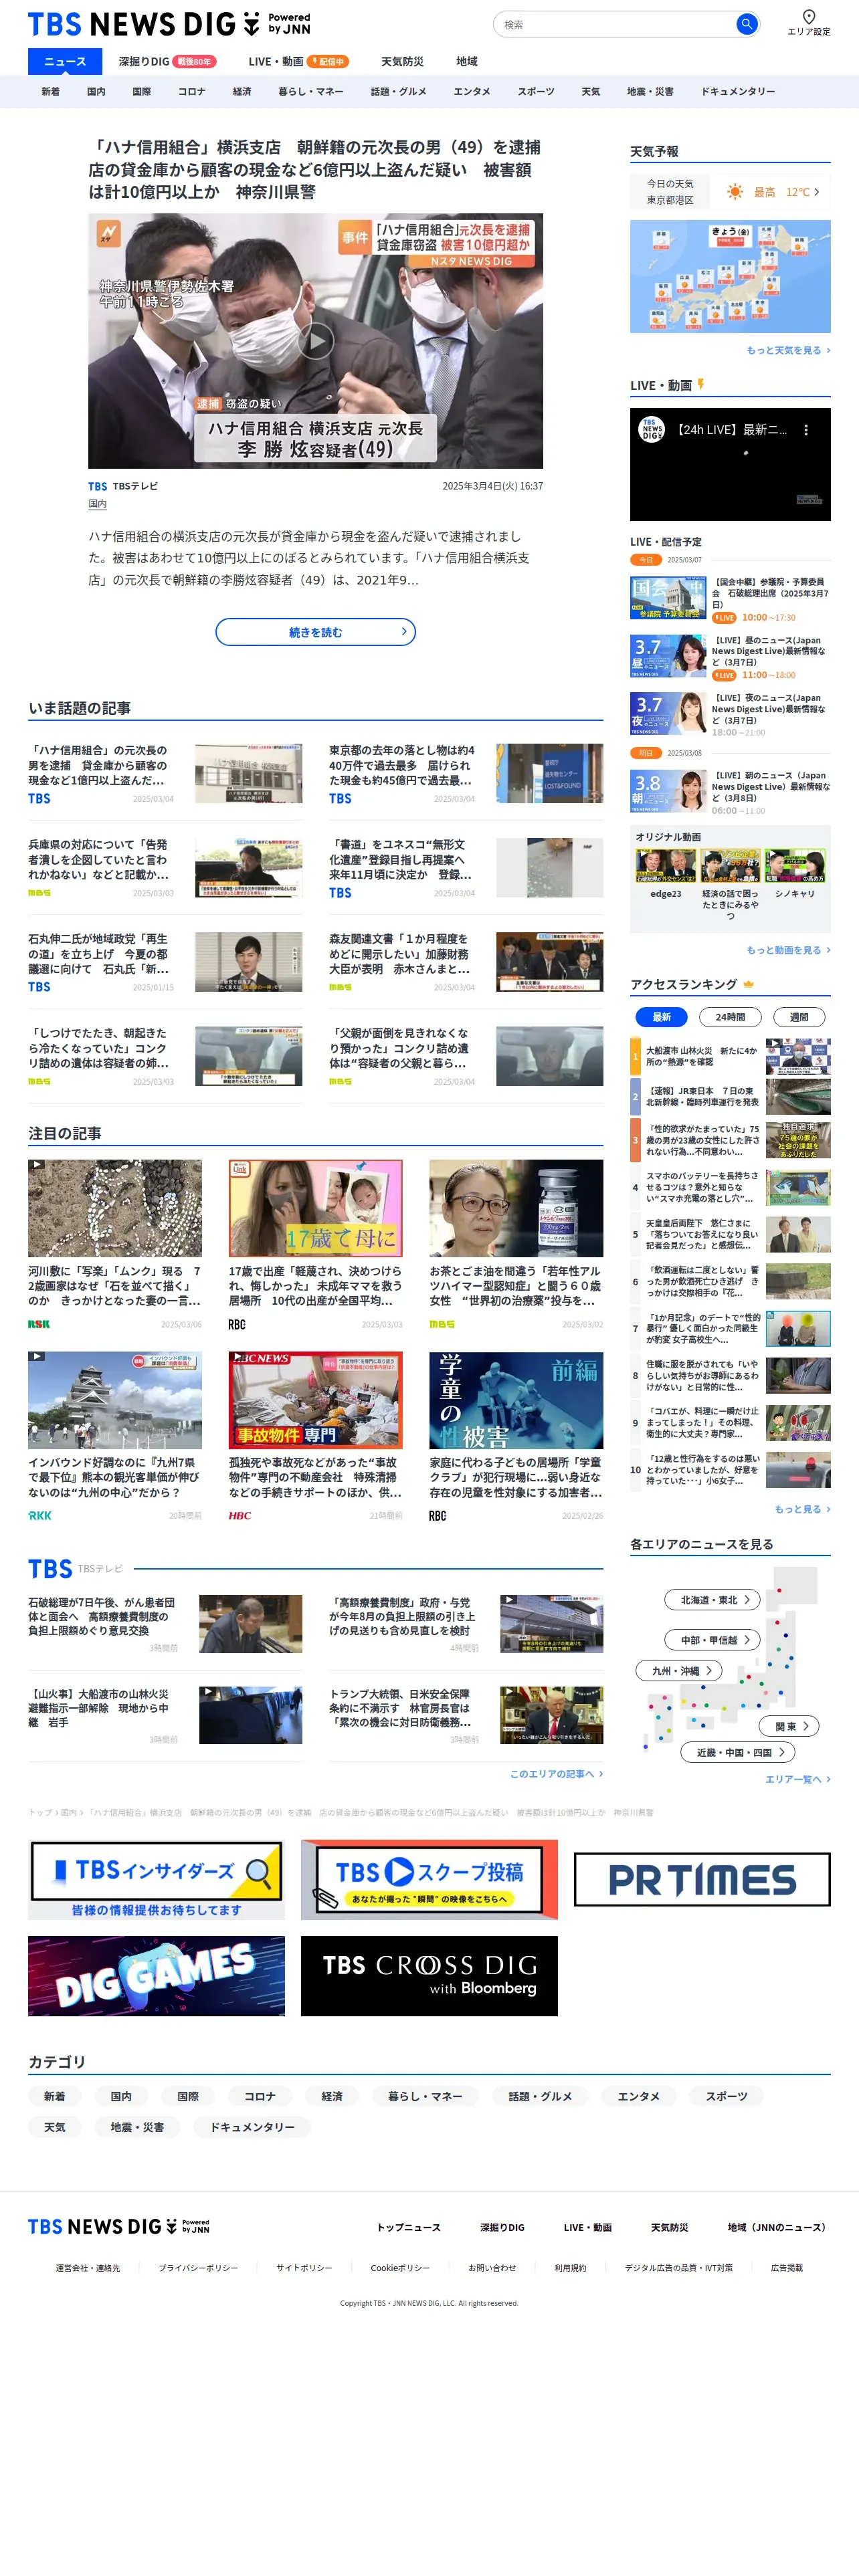The height and width of the screenshot is (2576, 859).
Task: Open the PR TIMES banner
Action: tap(702, 1879)
